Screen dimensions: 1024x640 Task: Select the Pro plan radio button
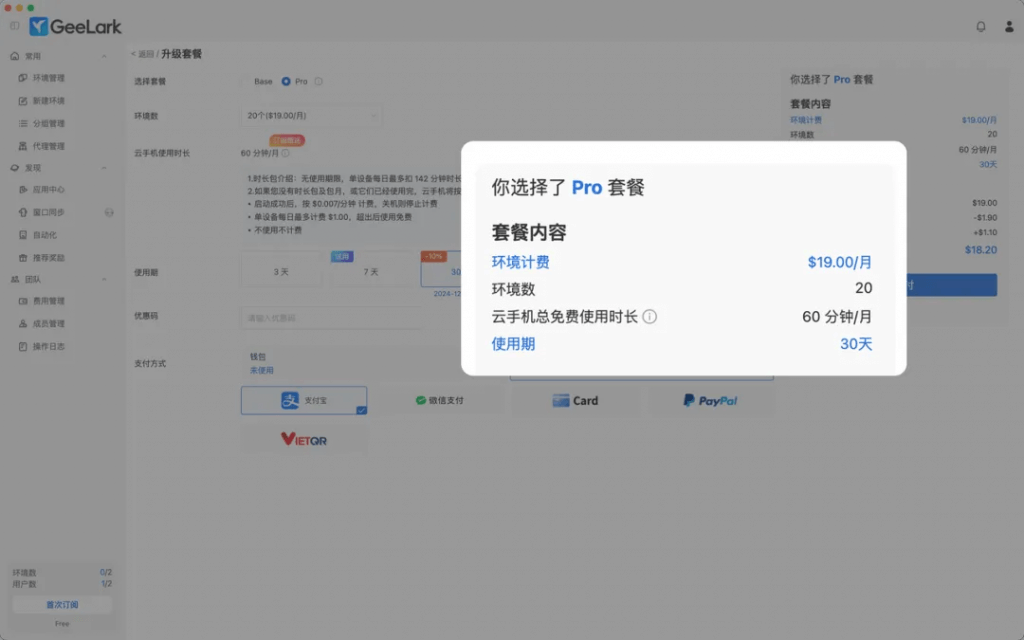[x=286, y=81]
